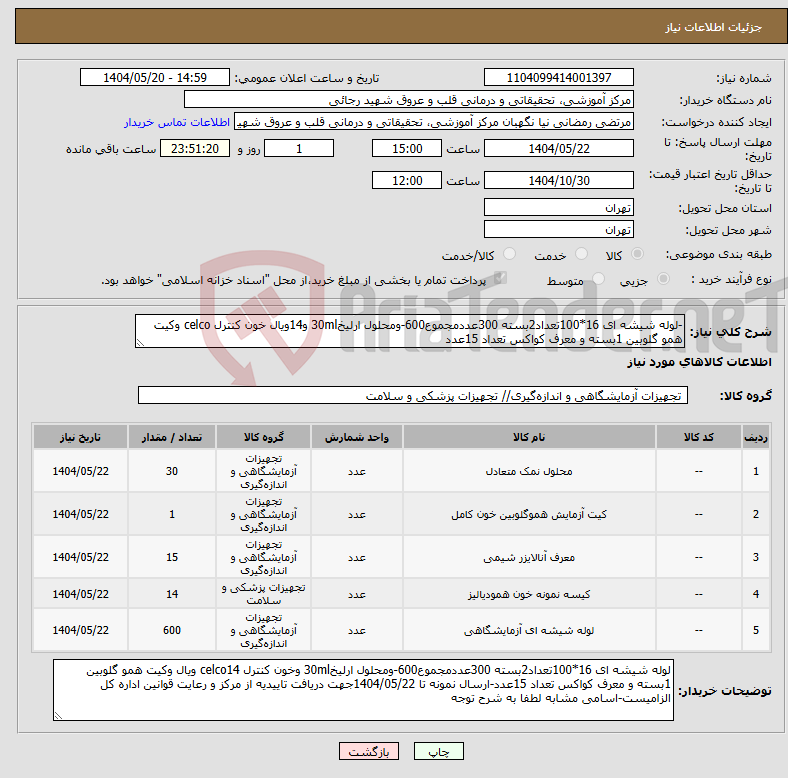The height and width of the screenshot is (778, 788).
Task: Click the quantity cell 15
Action: 172,557
